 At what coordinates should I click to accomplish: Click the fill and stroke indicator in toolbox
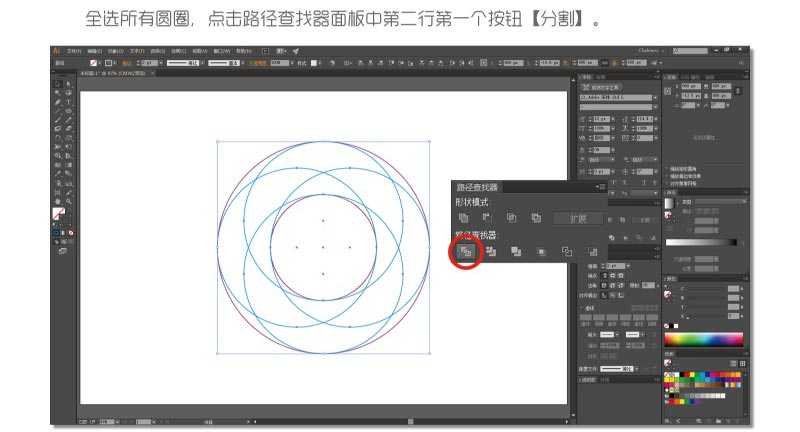(59, 214)
